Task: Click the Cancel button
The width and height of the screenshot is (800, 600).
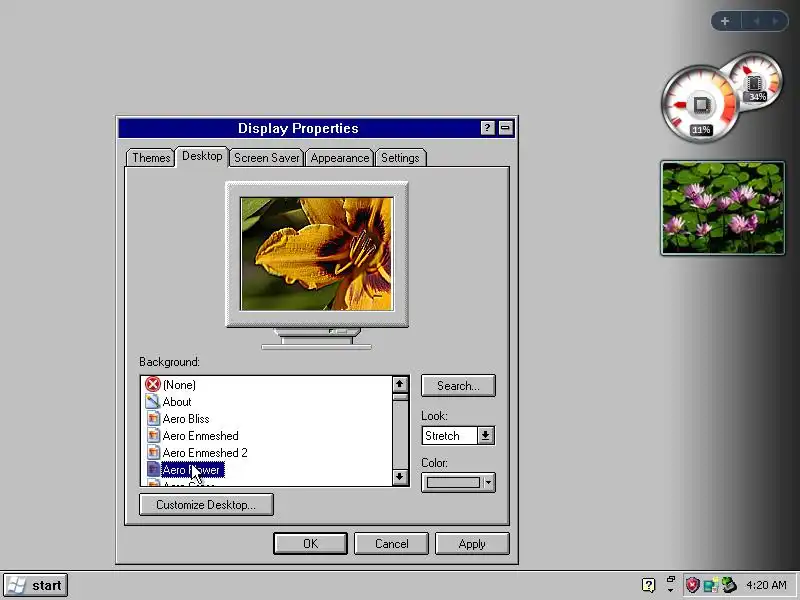Action: [391, 544]
